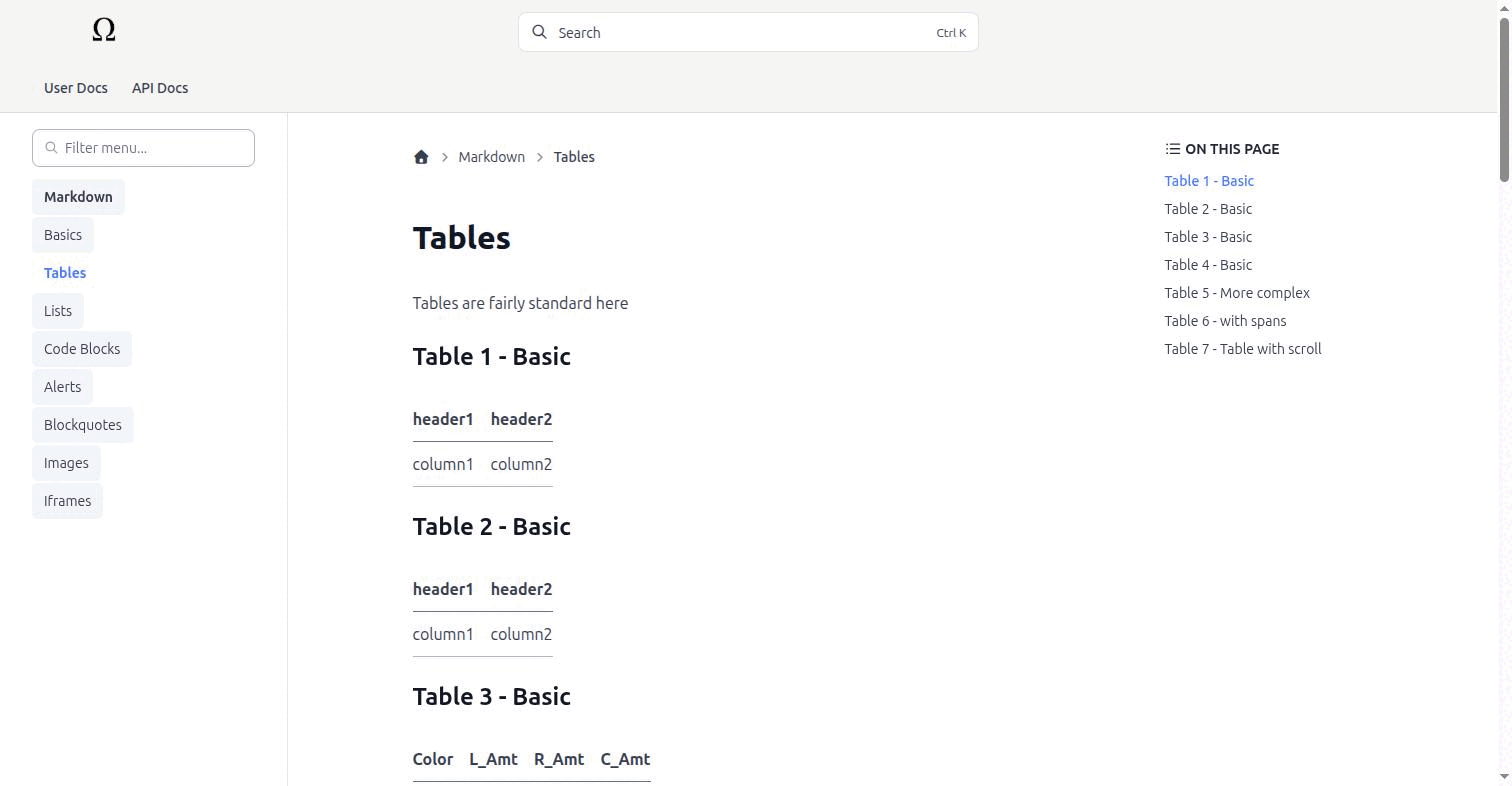Jump to Table 4 - Basic anchor link

(1208, 265)
